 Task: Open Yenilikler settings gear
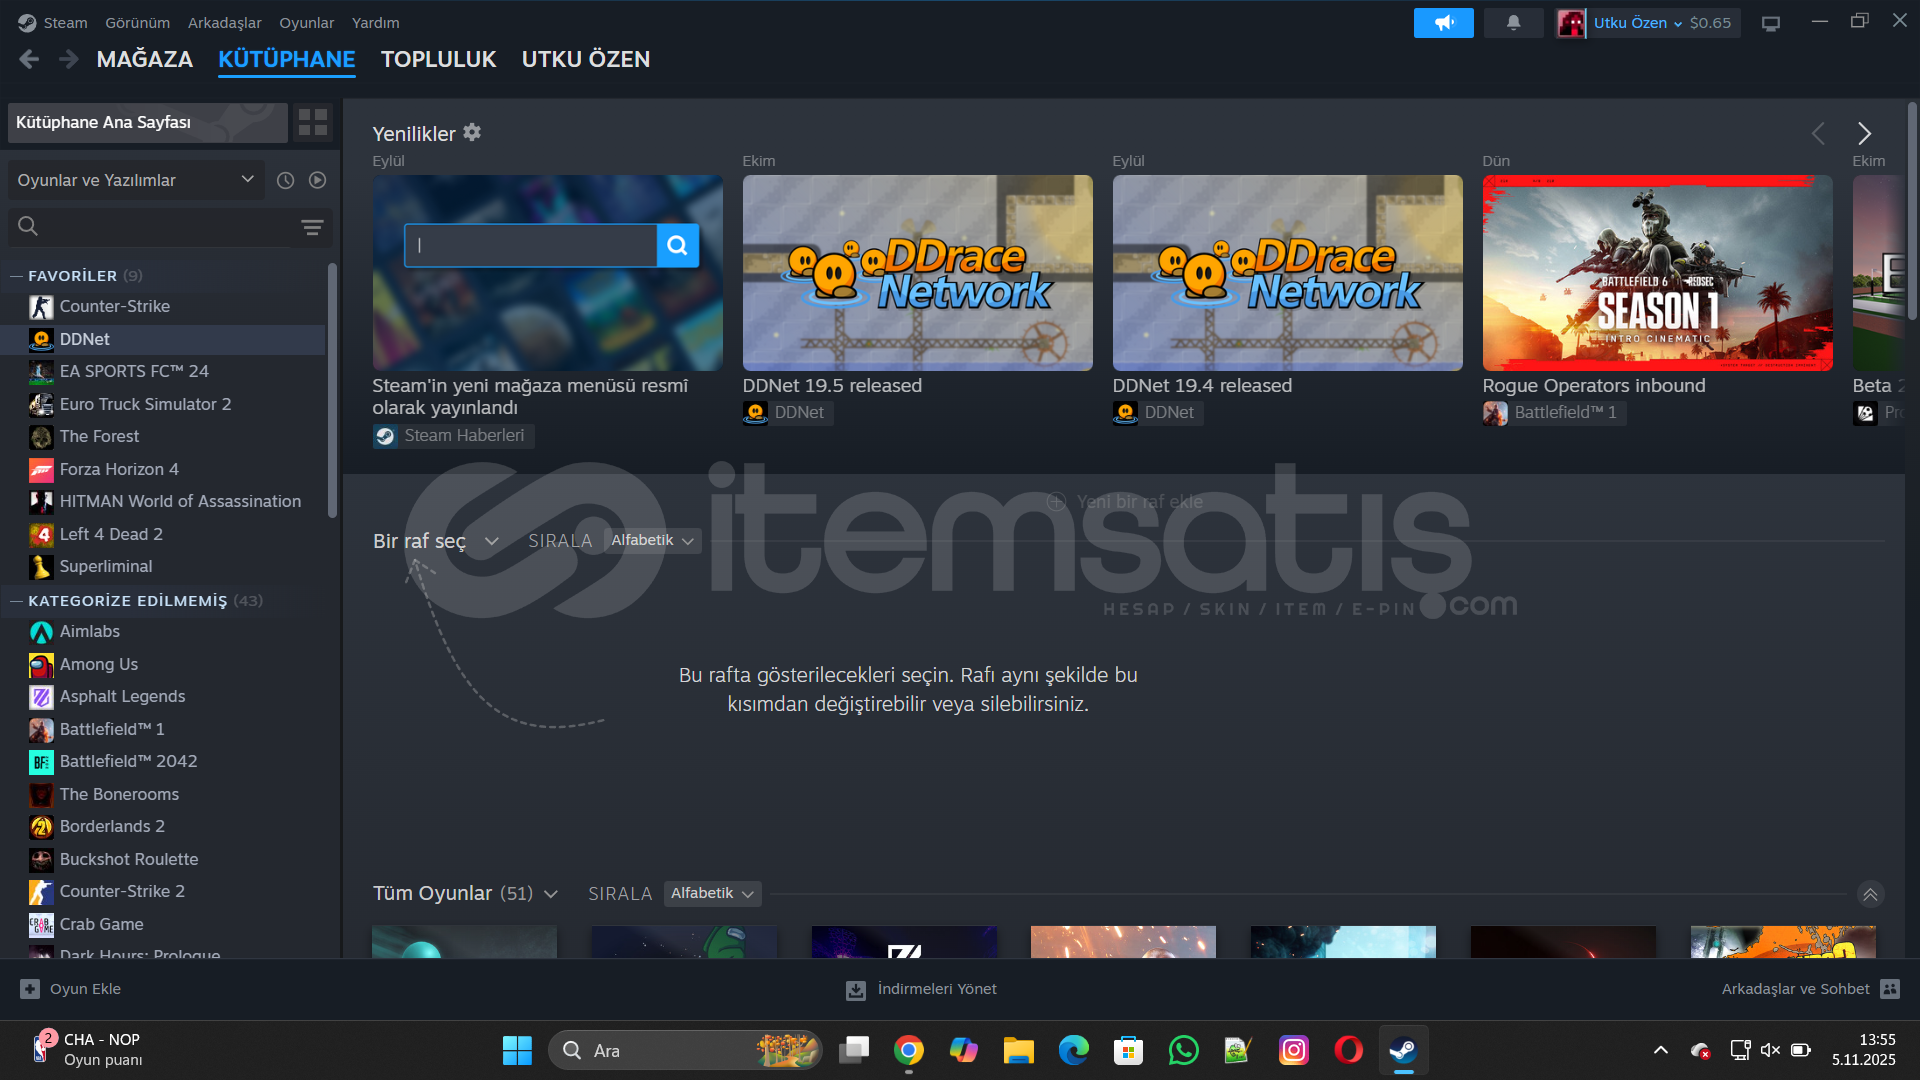[472, 132]
